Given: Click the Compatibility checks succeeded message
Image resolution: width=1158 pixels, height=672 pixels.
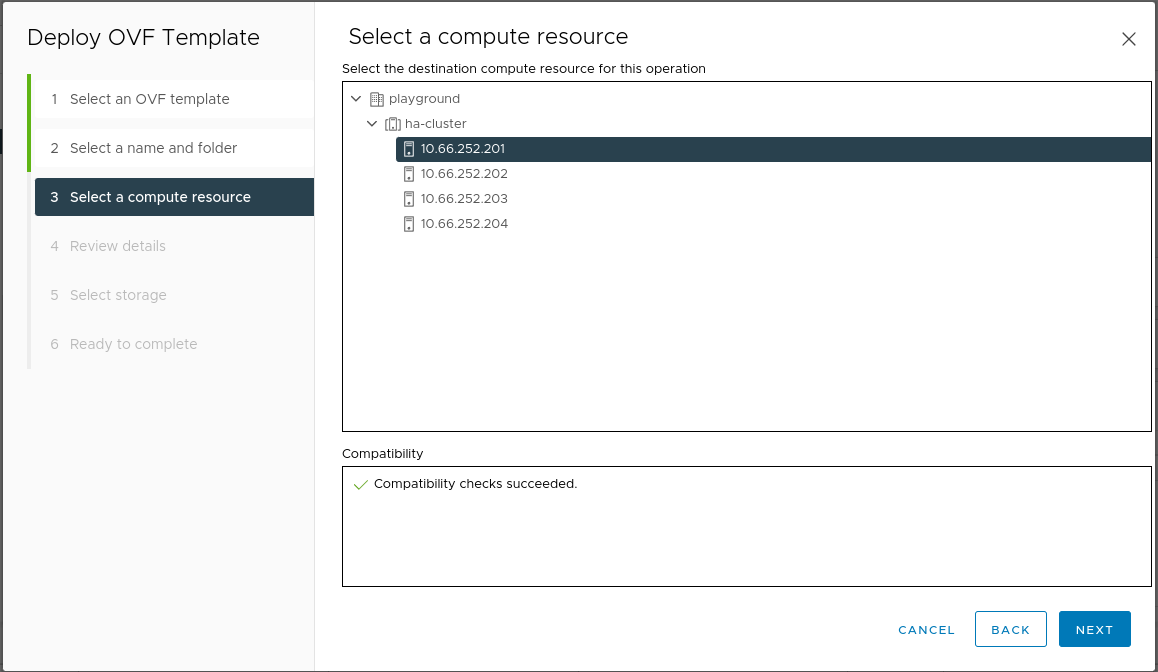Looking at the screenshot, I should point(475,484).
